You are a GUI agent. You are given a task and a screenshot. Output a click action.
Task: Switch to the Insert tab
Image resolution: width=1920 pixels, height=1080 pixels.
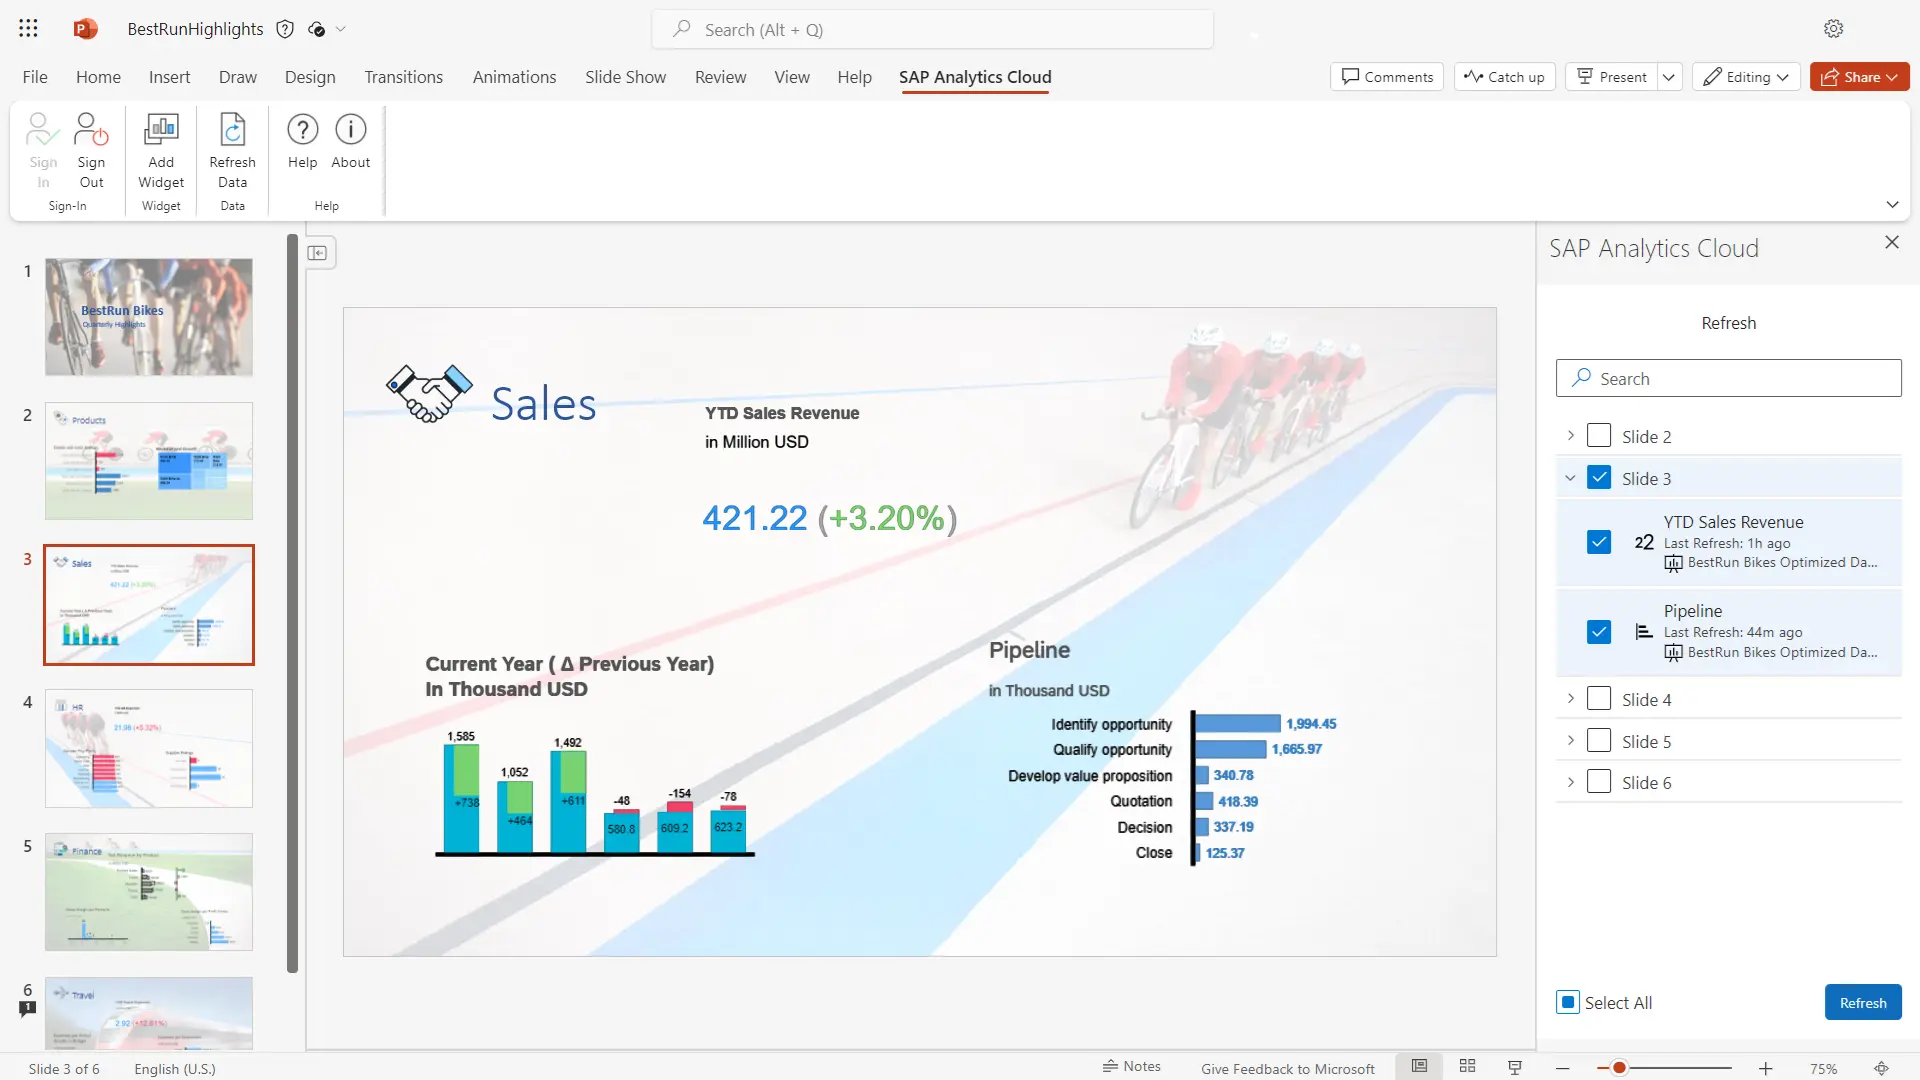pos(169,77)
